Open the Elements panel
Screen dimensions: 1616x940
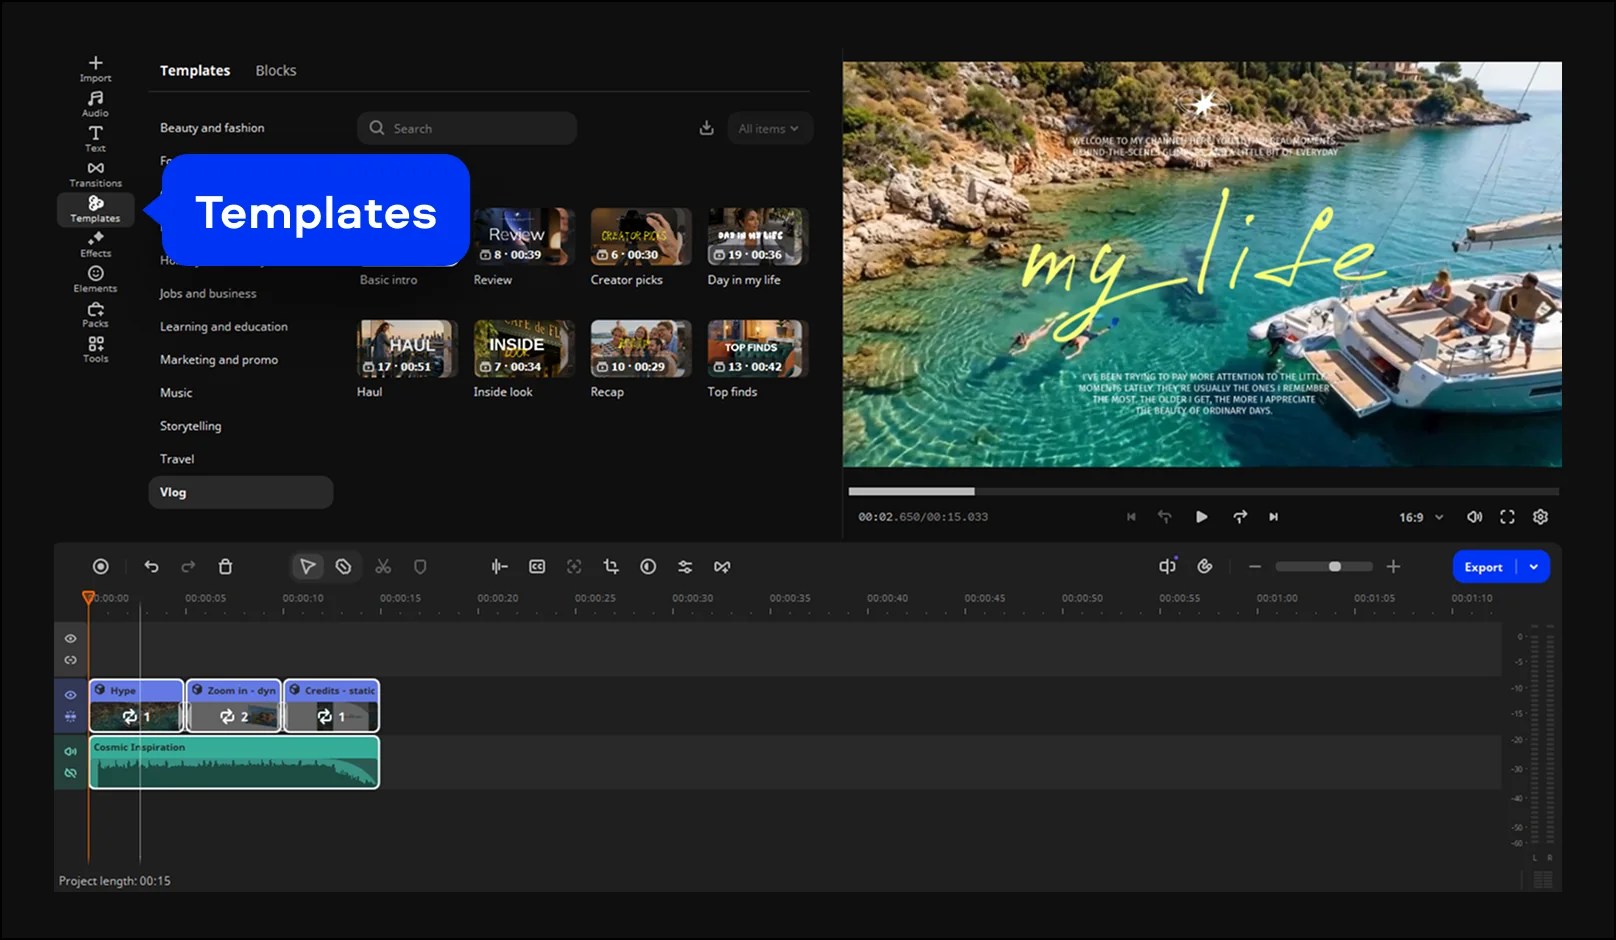point(95,279)
